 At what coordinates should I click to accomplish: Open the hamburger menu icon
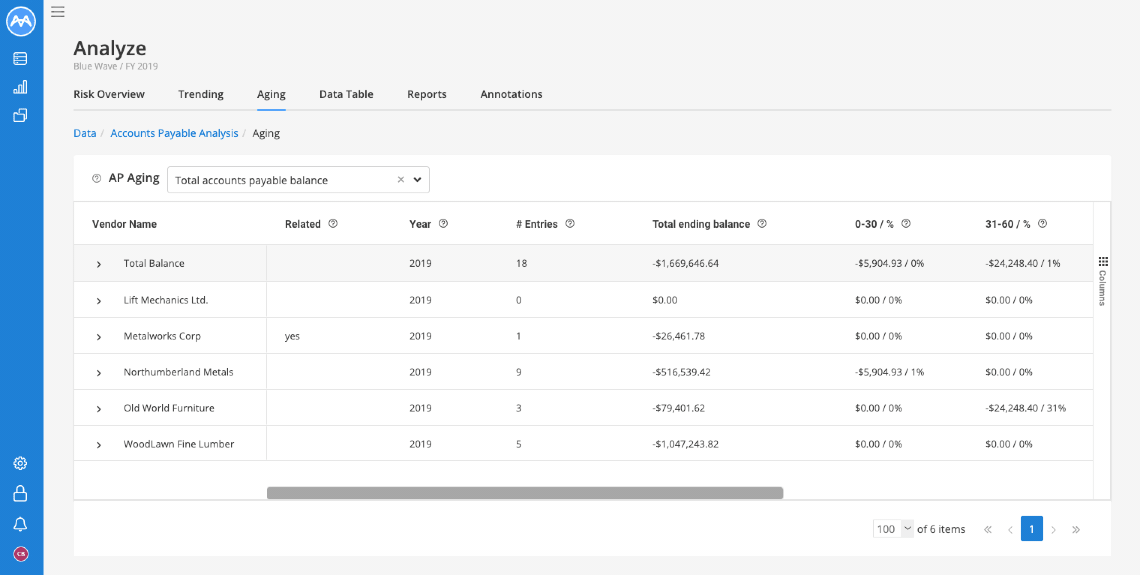coord(57,12)
